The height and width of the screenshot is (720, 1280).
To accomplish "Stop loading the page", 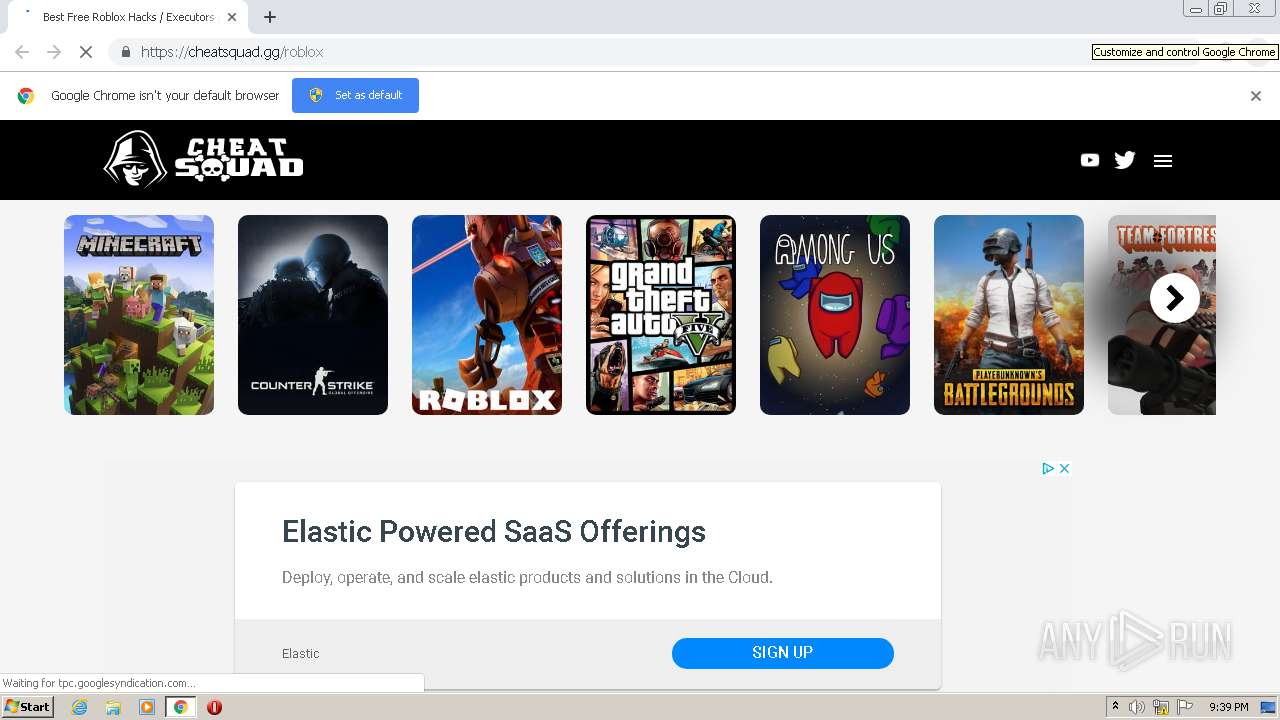I will pyautogui.click(x=86, y=52).
